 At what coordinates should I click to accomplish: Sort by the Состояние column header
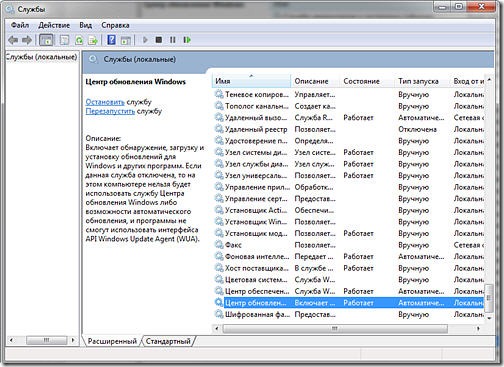tap(367, 81)
